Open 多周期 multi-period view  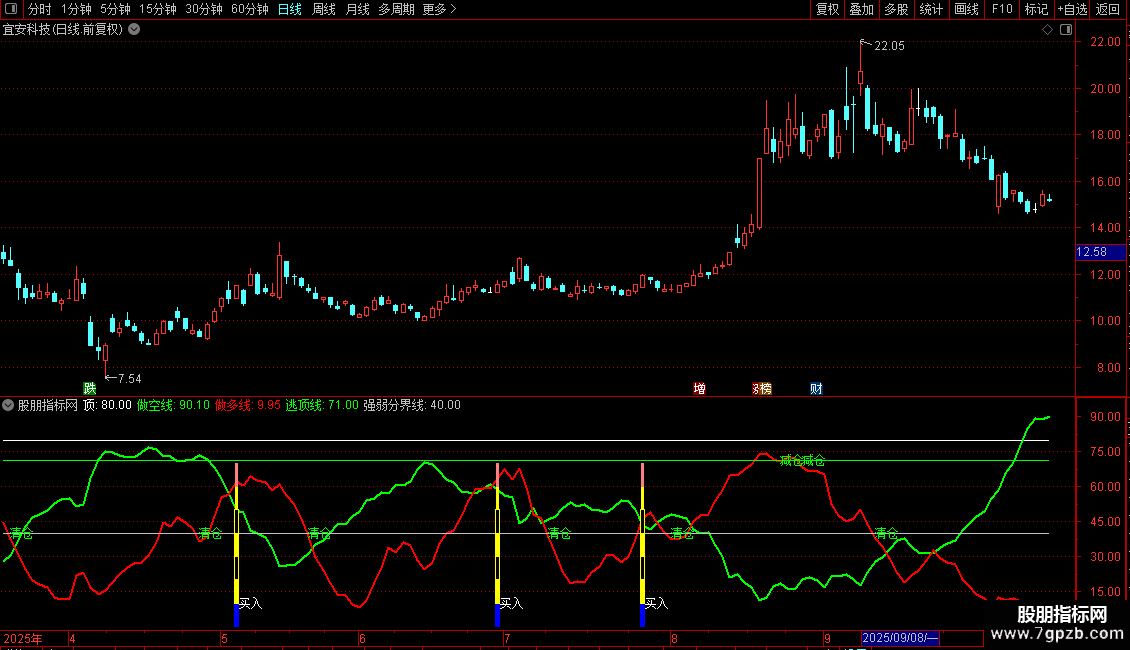click(x=396, y=9)
